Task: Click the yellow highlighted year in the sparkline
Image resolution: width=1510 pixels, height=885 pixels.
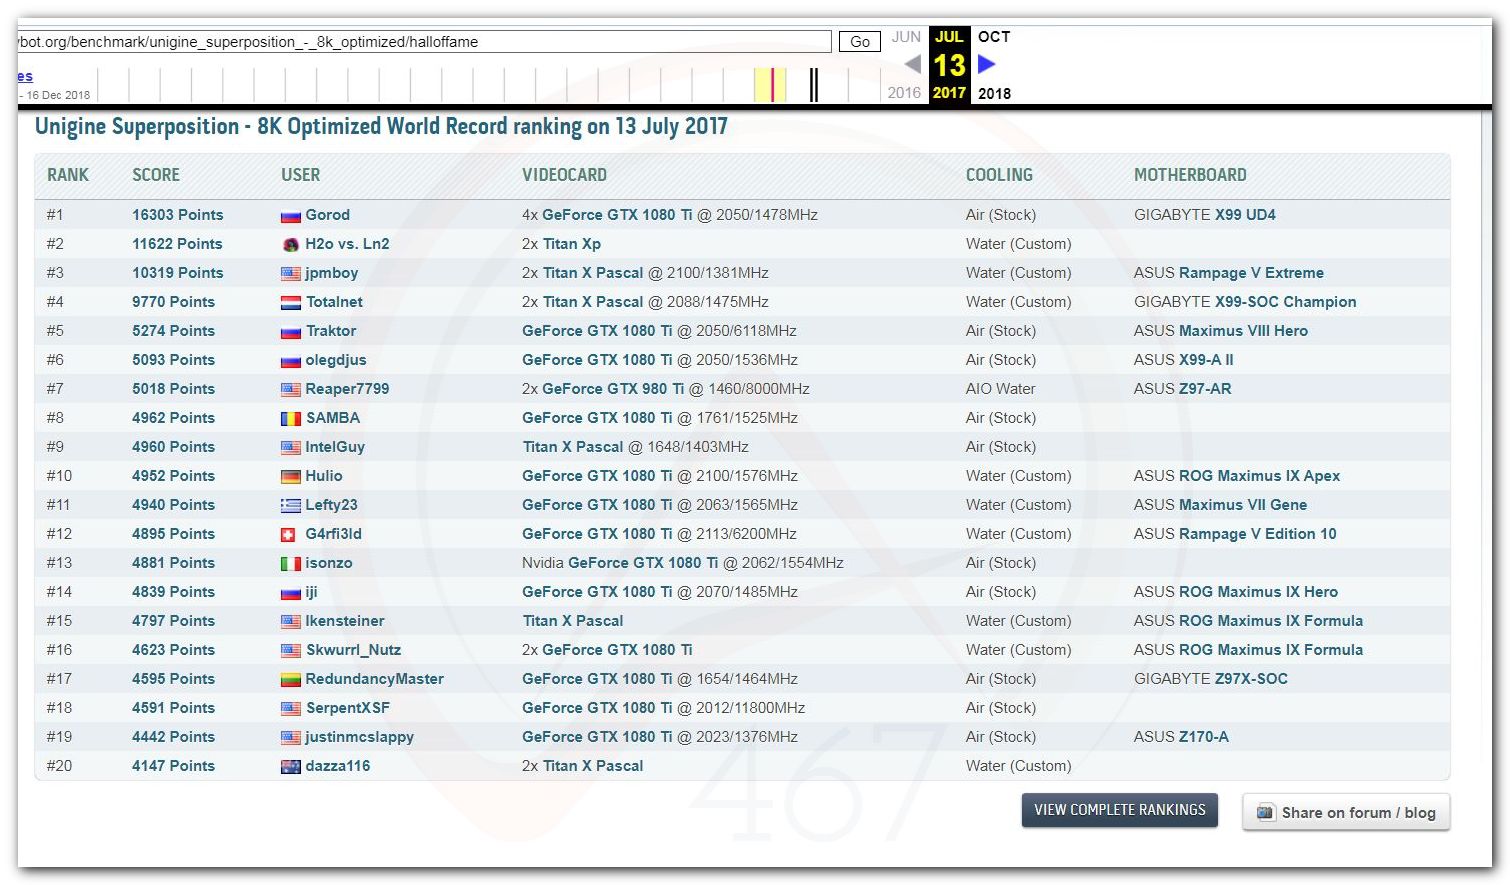Action: 770,85
